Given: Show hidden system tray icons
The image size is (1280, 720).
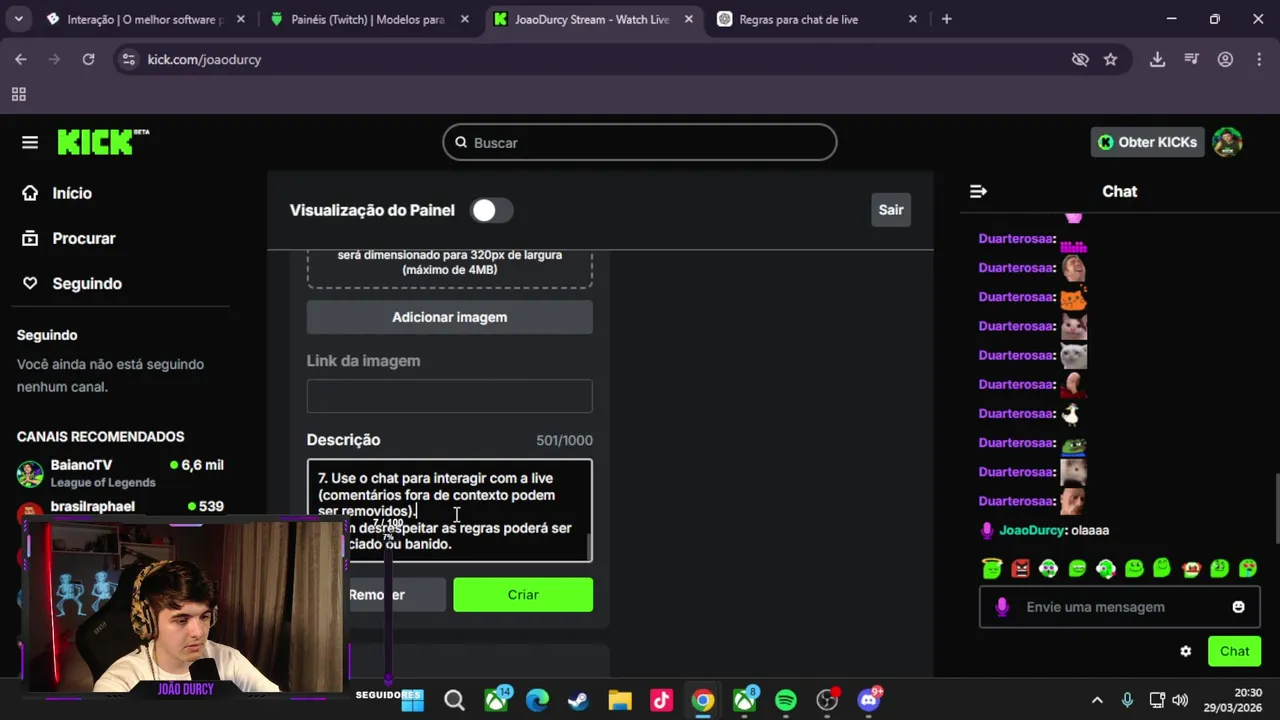Looking at the screenshot, I should click(1097, 700).
